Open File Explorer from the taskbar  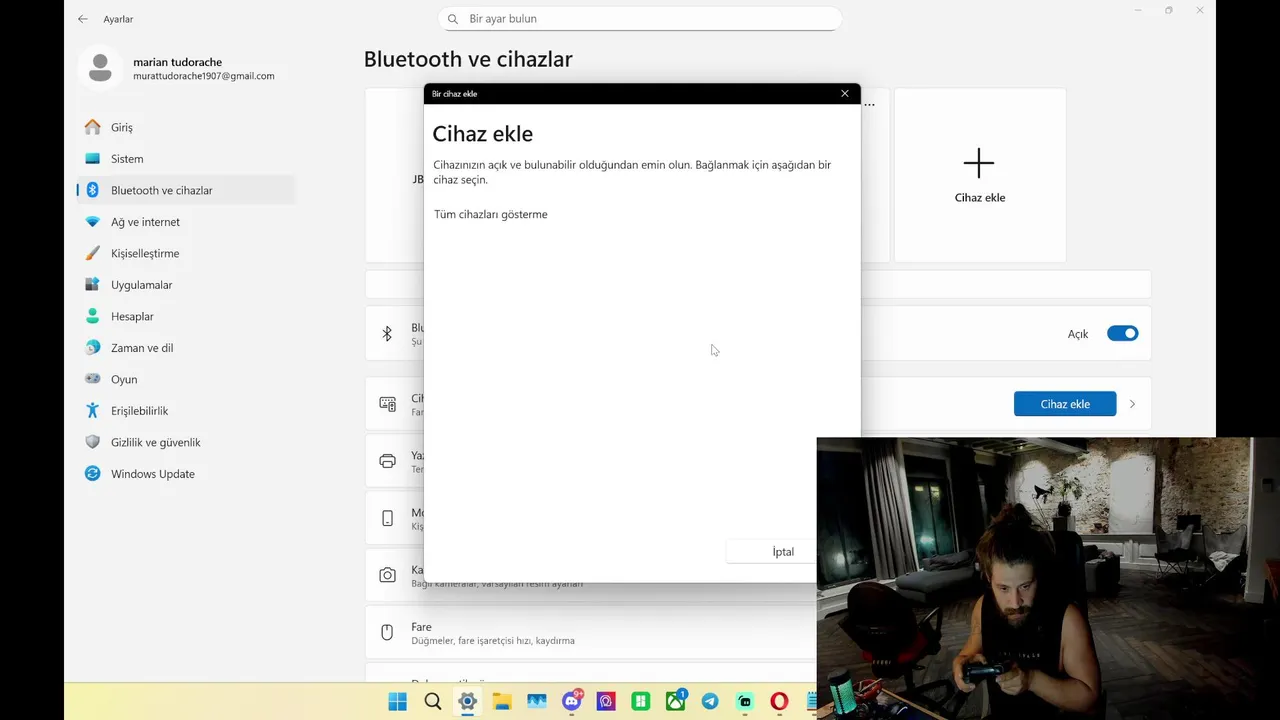tap(502, 701)
